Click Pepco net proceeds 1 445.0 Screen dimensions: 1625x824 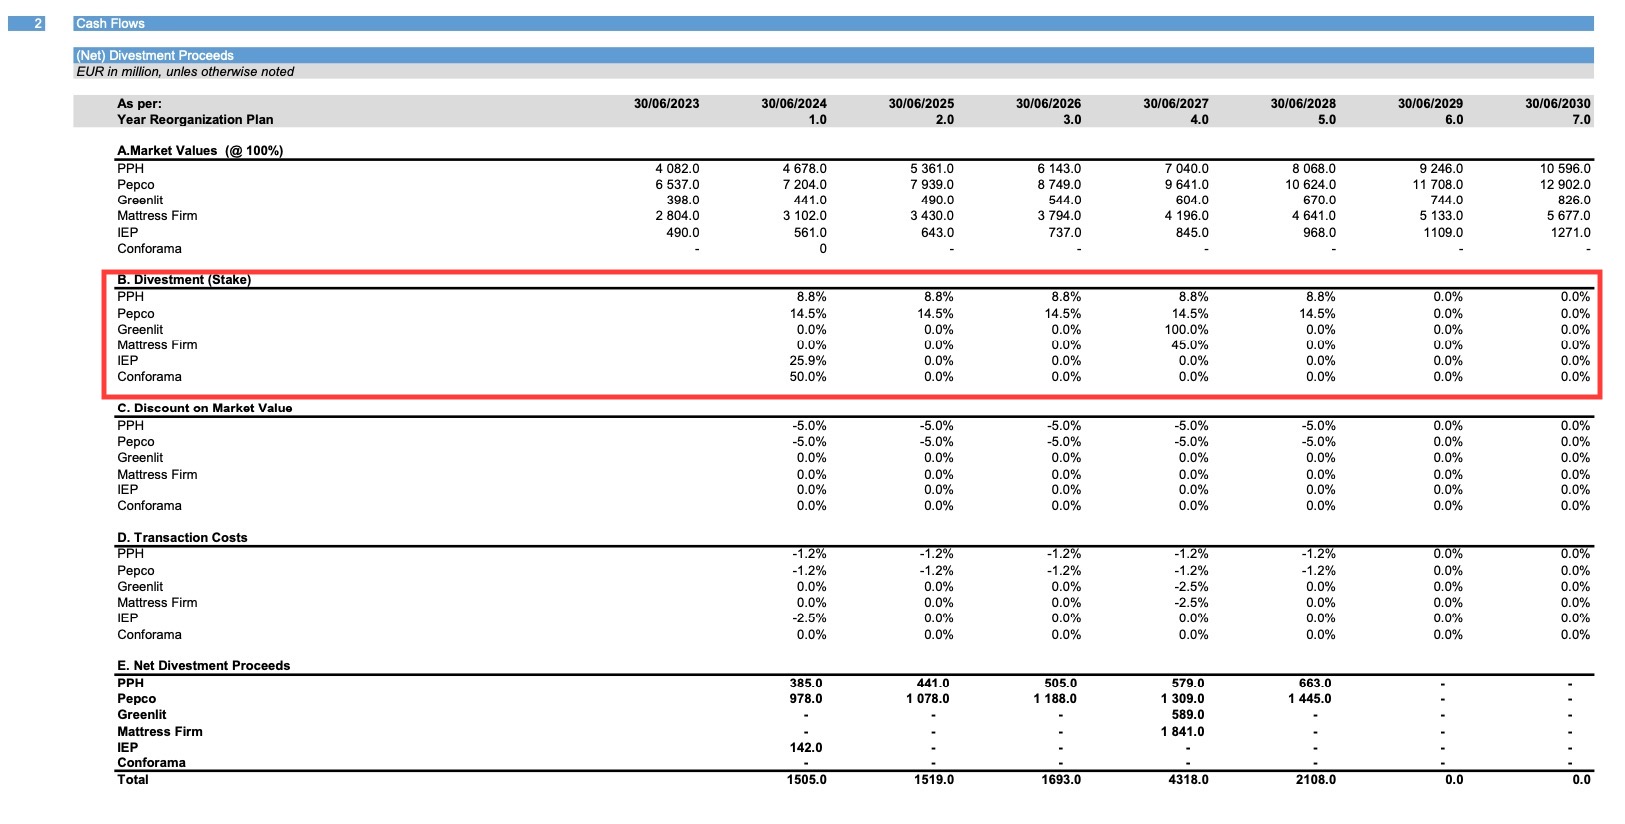(1310, 699)
